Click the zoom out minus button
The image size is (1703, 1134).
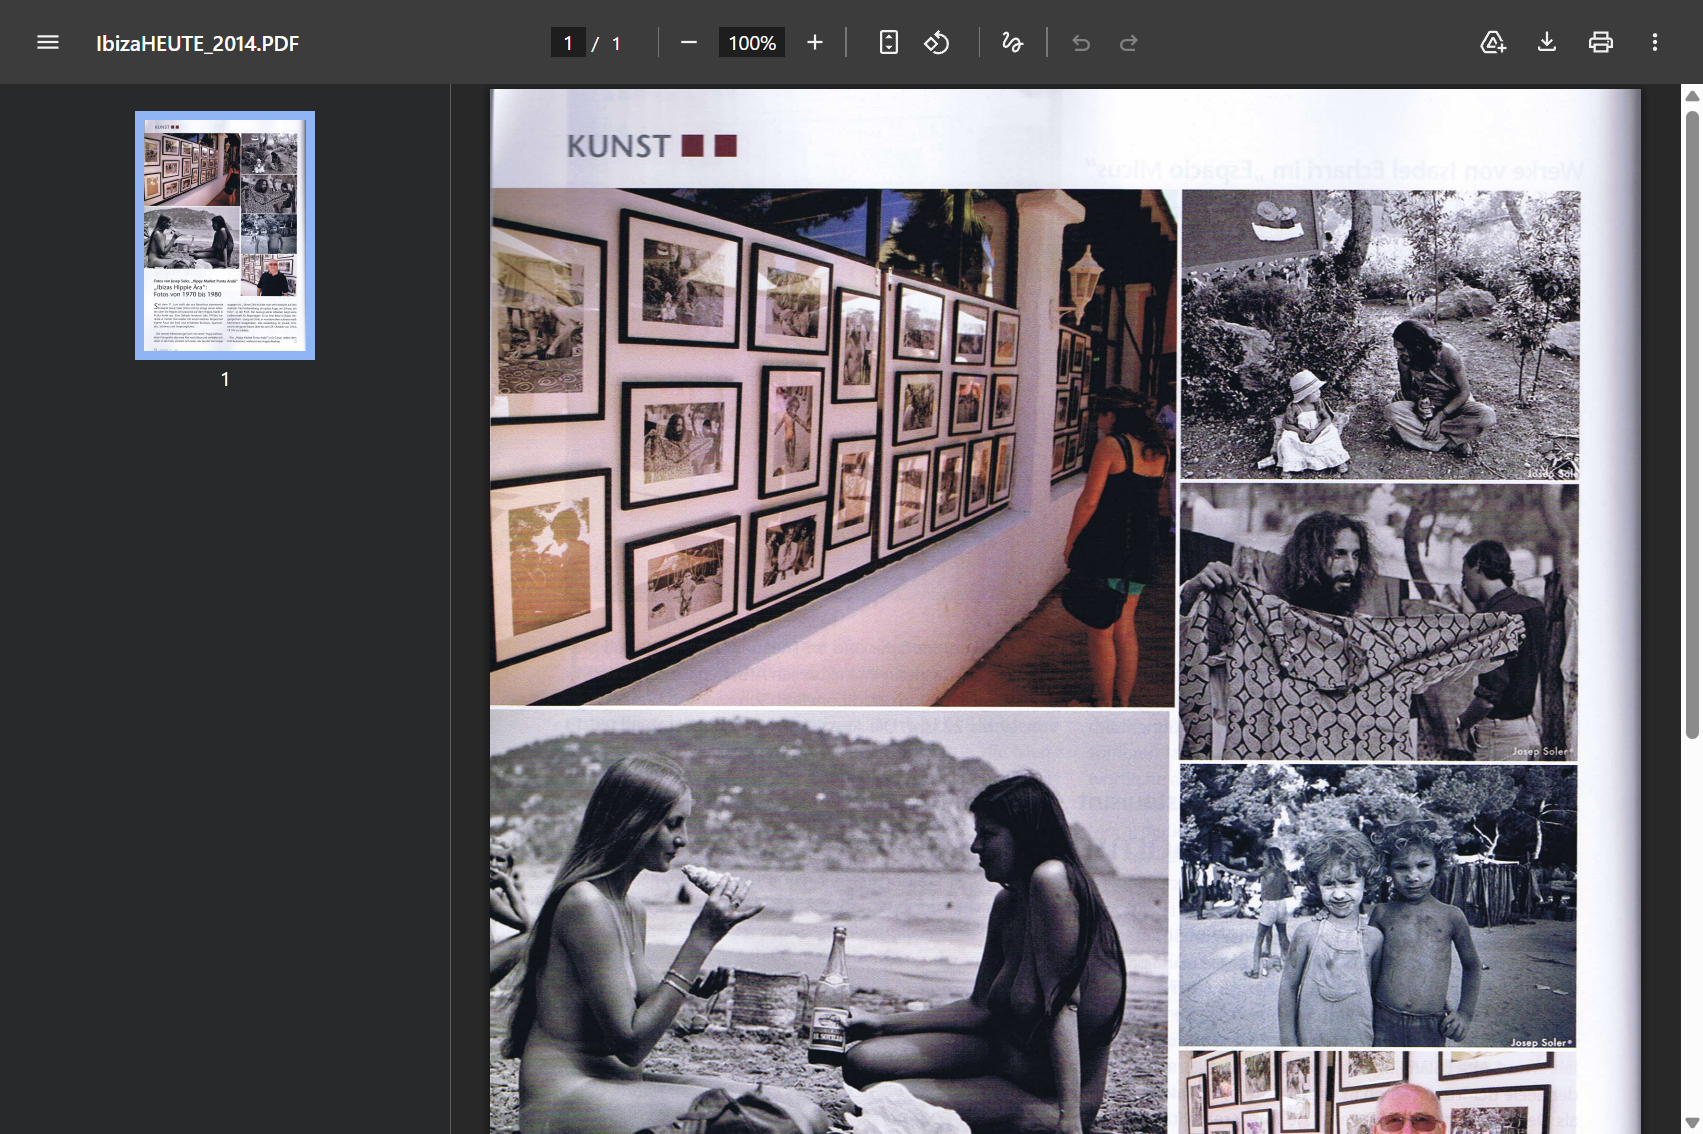click(x=688, y=42)
